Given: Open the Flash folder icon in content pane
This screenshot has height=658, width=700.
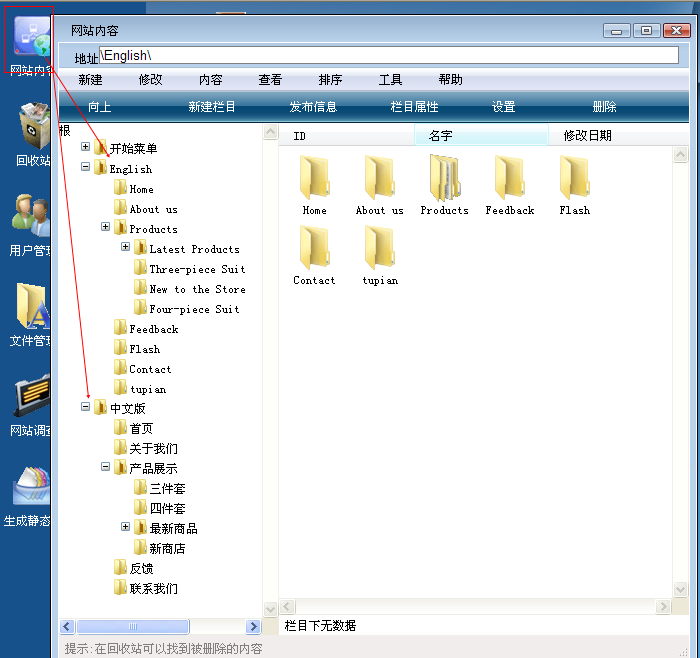Looking at the screenshot, I should 574,180.
